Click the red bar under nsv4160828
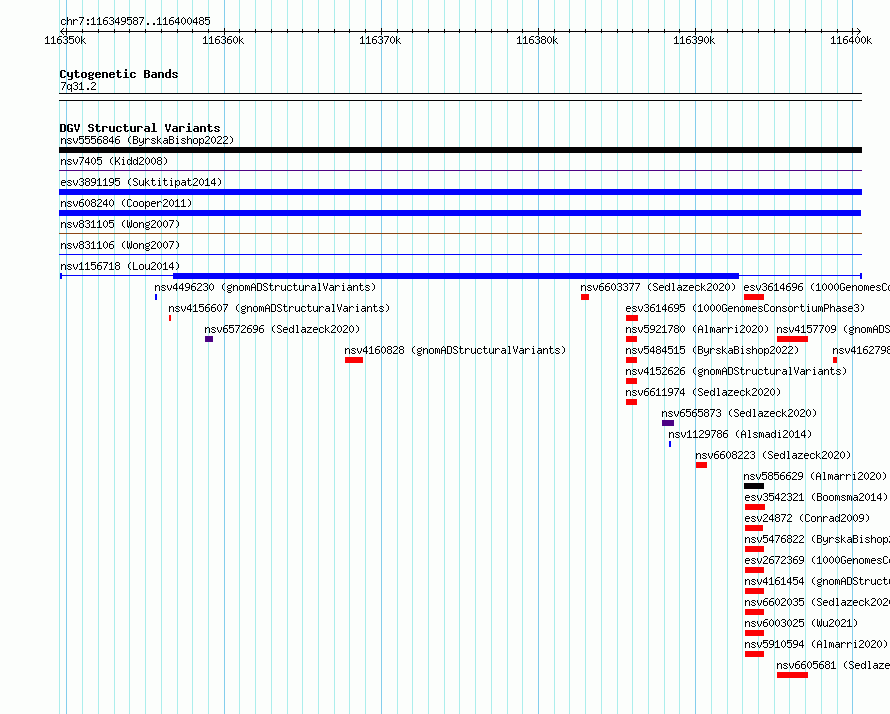Viewport: 890px width, 714px height. (354, 360)
